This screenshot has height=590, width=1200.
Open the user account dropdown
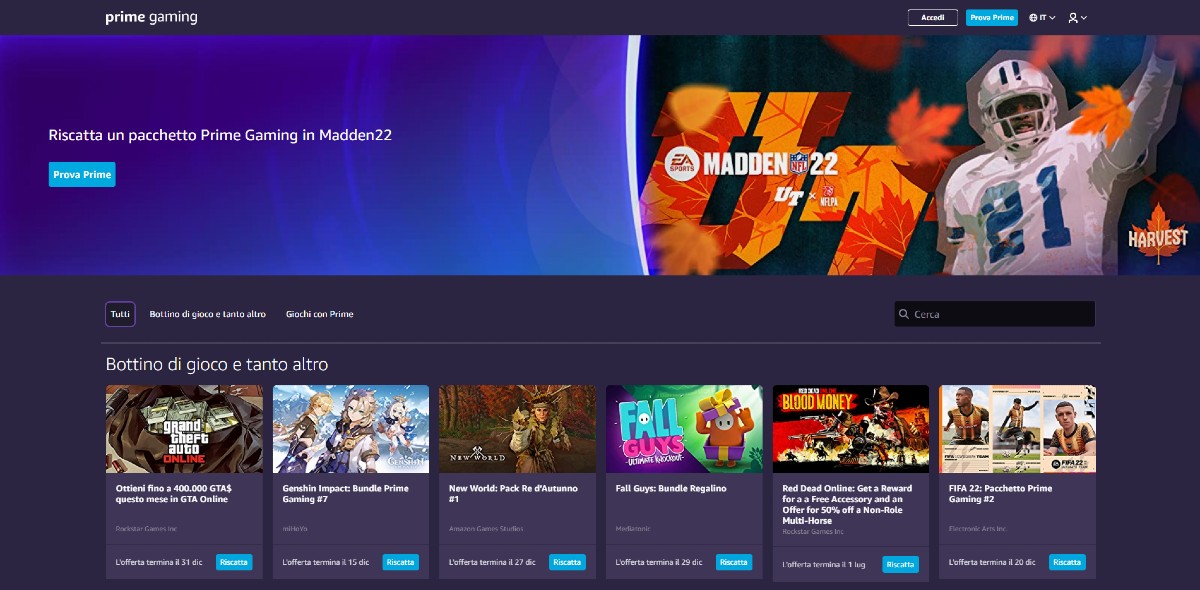(1077, 17)
